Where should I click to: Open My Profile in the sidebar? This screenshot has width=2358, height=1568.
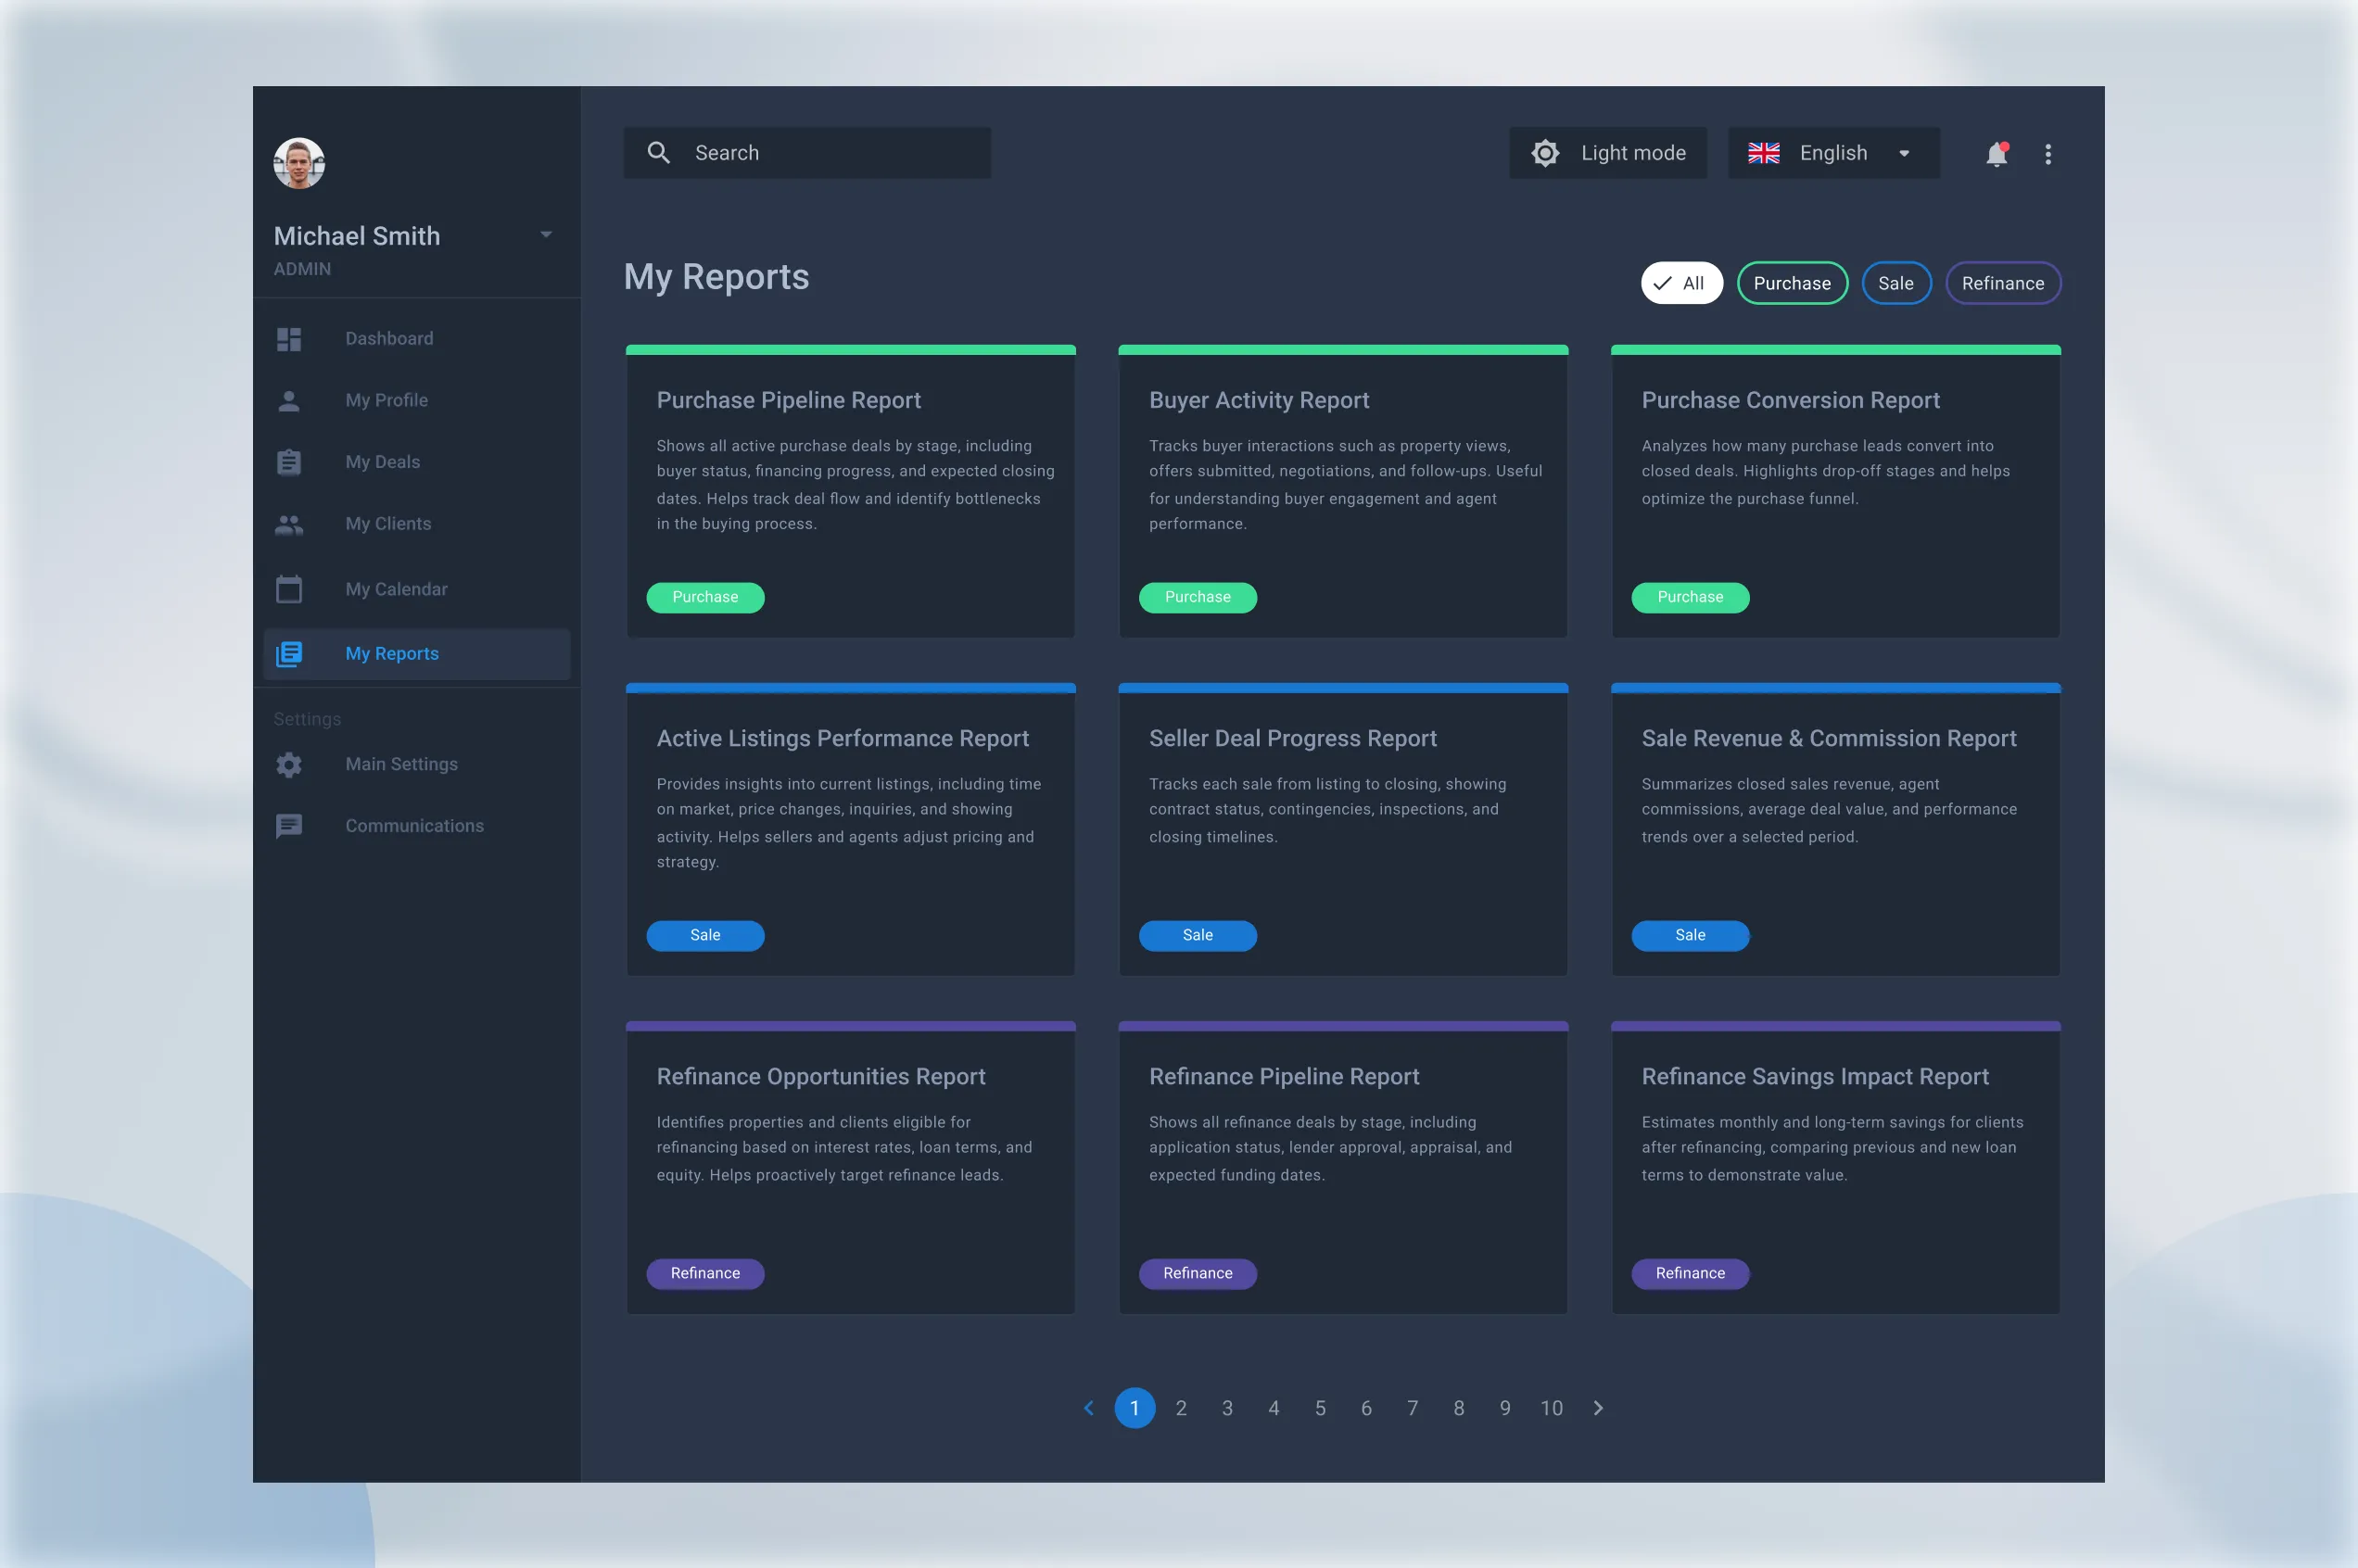tap(386, 400)
